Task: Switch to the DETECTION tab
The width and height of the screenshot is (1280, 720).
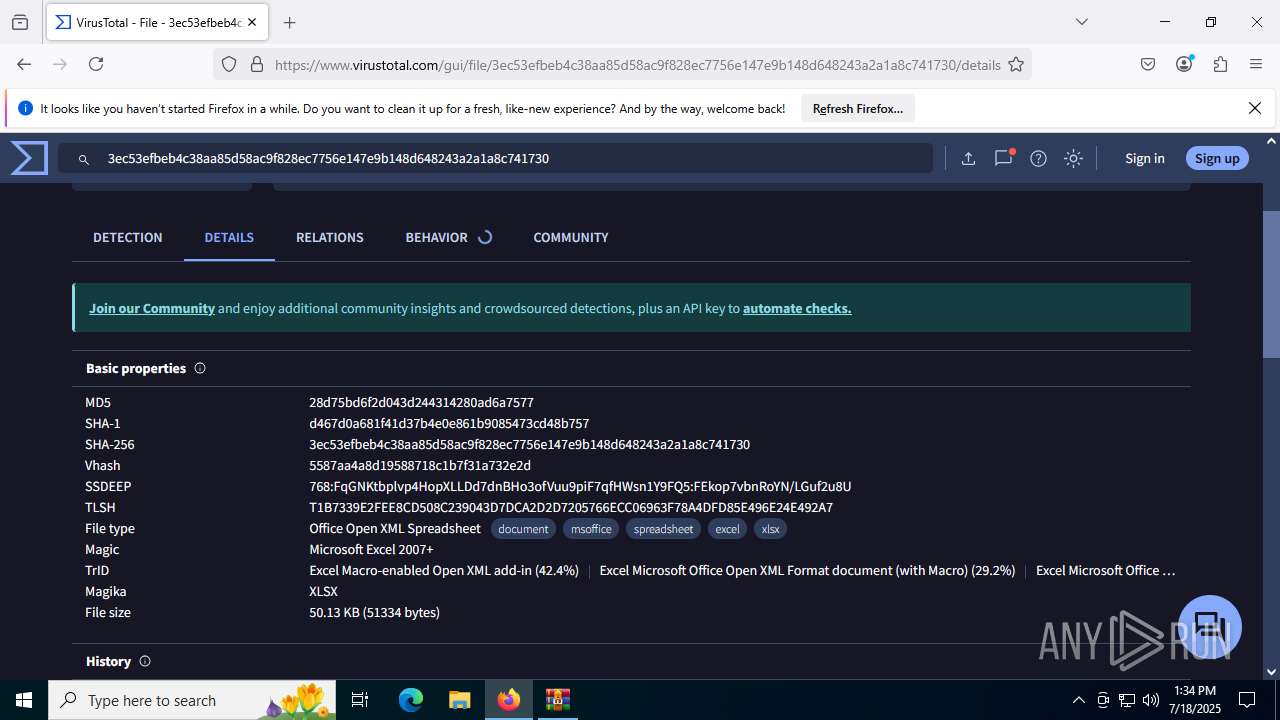Action: [128, 237]
